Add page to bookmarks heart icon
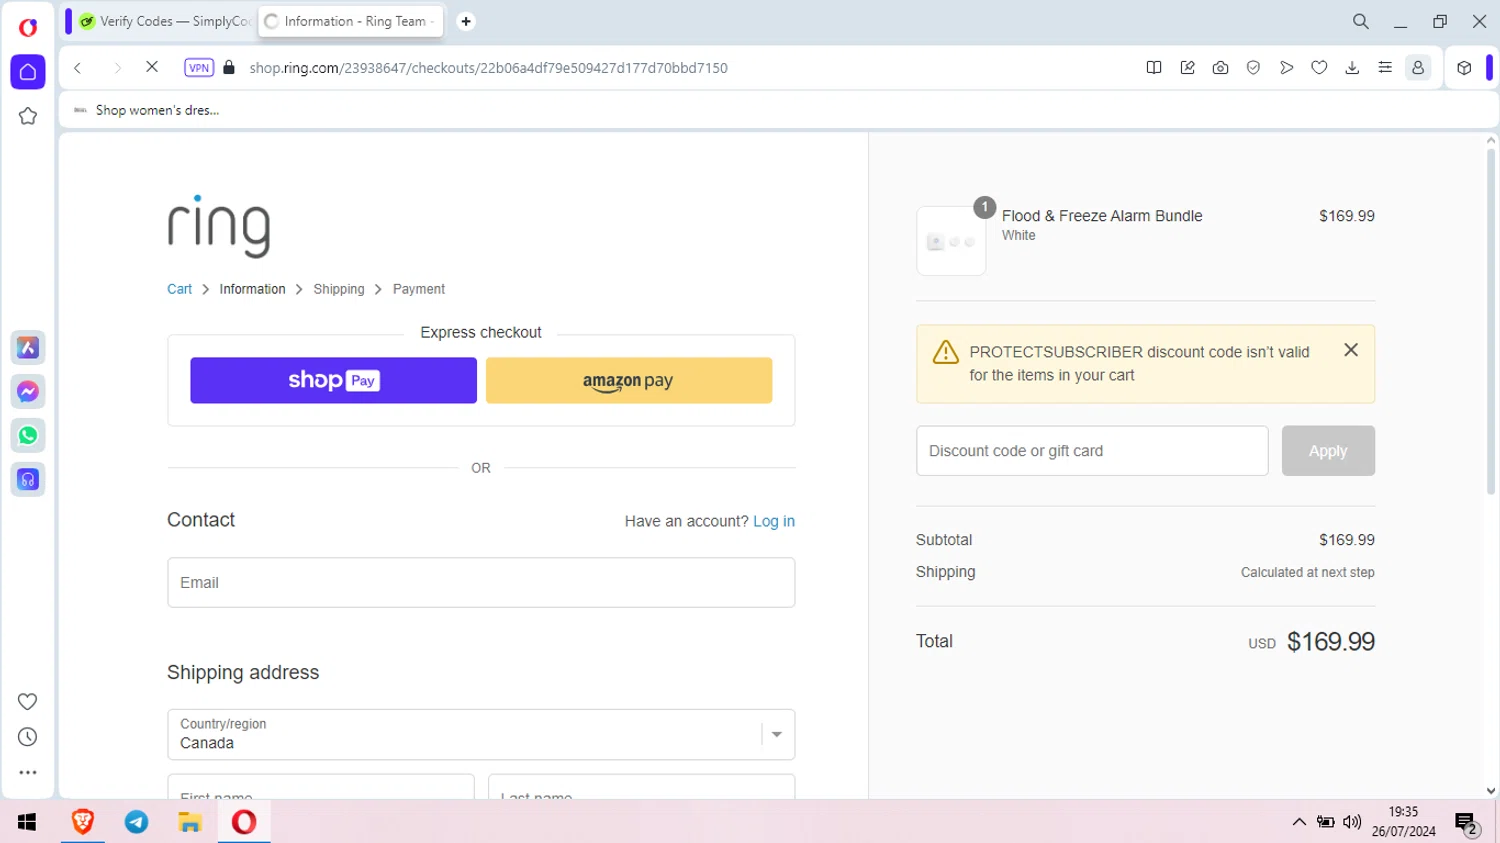The image size is (1500, 843). (1319, 68)
